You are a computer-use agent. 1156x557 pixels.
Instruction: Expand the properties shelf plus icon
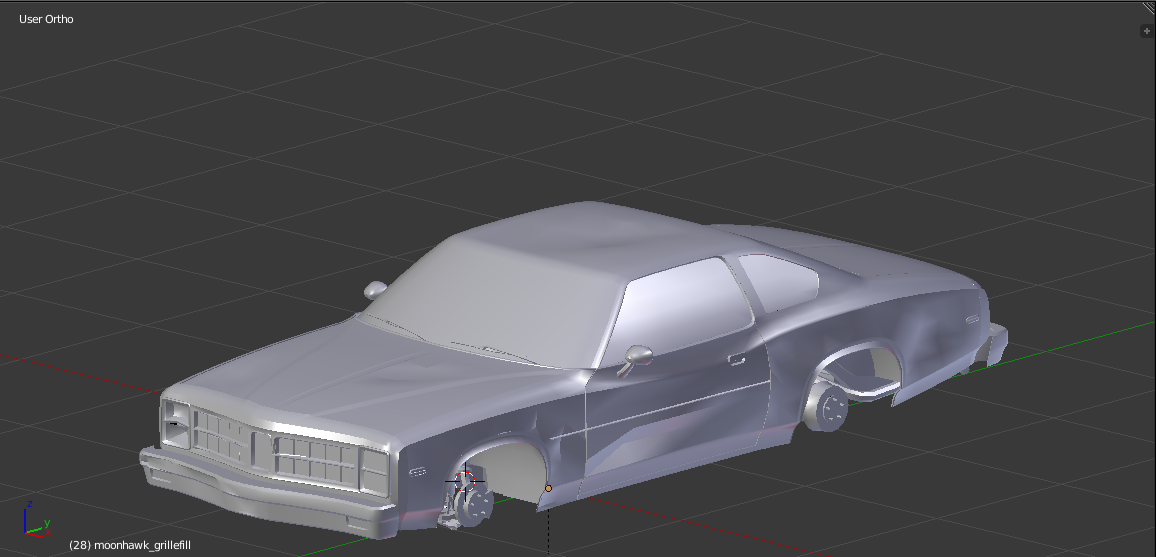pos(1146,31)
